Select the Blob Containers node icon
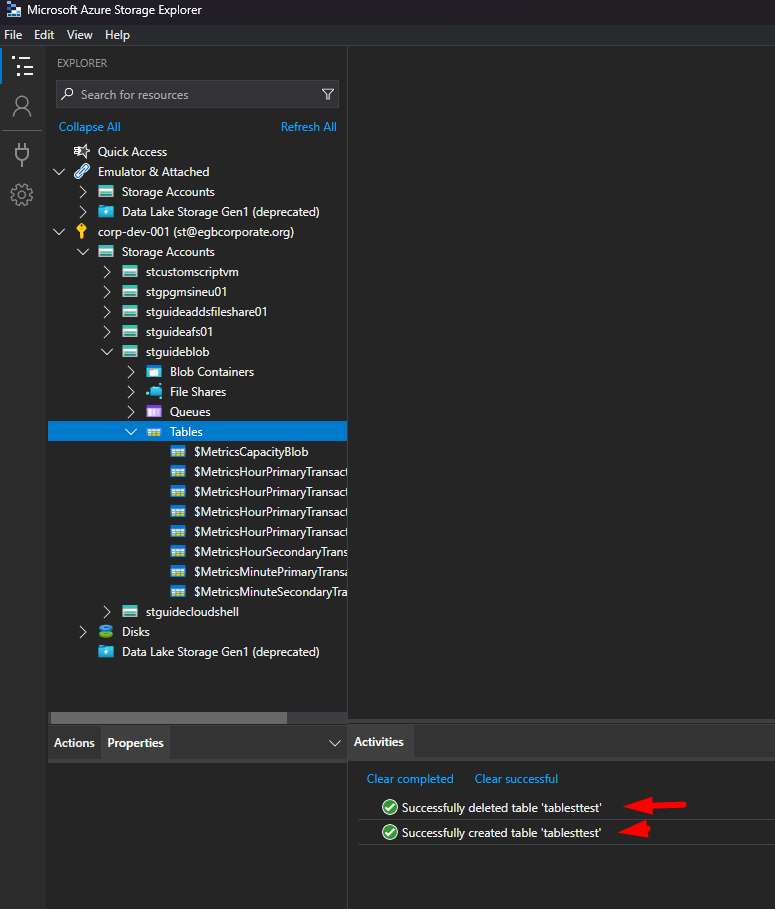The width and height of the screenshot is (775, 909). click(x=152, y=371)
